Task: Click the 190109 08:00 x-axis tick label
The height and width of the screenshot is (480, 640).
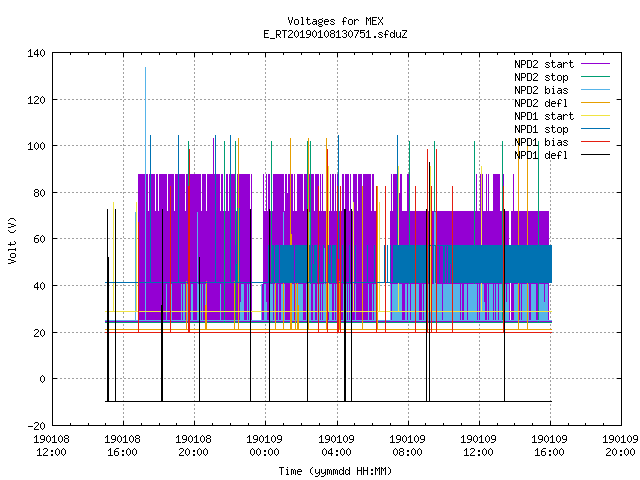Action: pos(407,446)
